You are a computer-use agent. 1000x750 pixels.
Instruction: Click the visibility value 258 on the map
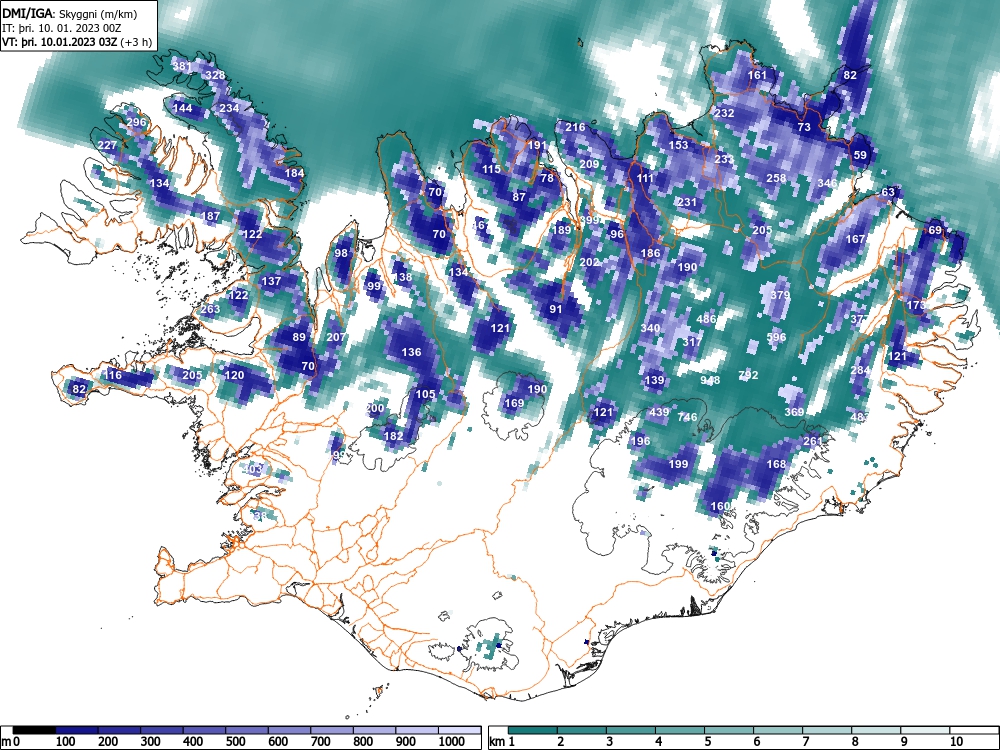pyautogui.click(x=776, y=178)
